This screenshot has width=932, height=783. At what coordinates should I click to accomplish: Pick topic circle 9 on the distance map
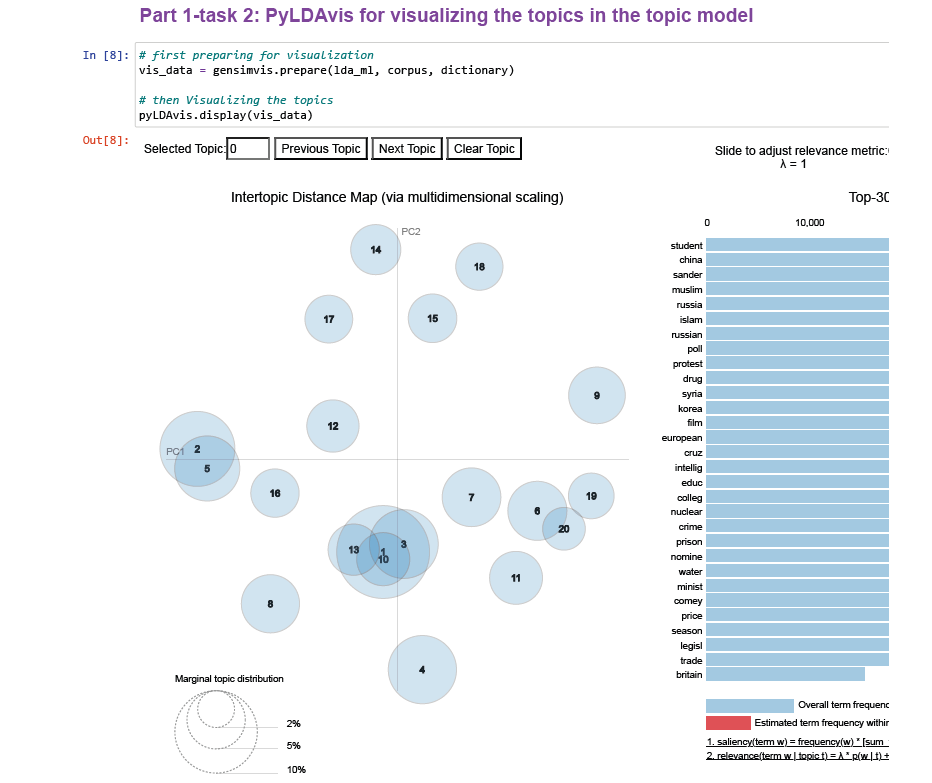point(597,395)
